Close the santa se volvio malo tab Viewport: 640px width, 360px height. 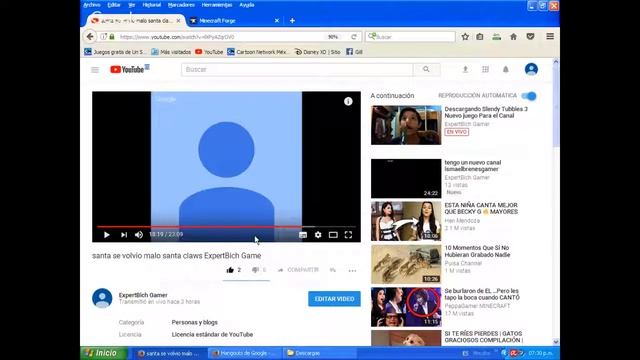coord(178,20)
